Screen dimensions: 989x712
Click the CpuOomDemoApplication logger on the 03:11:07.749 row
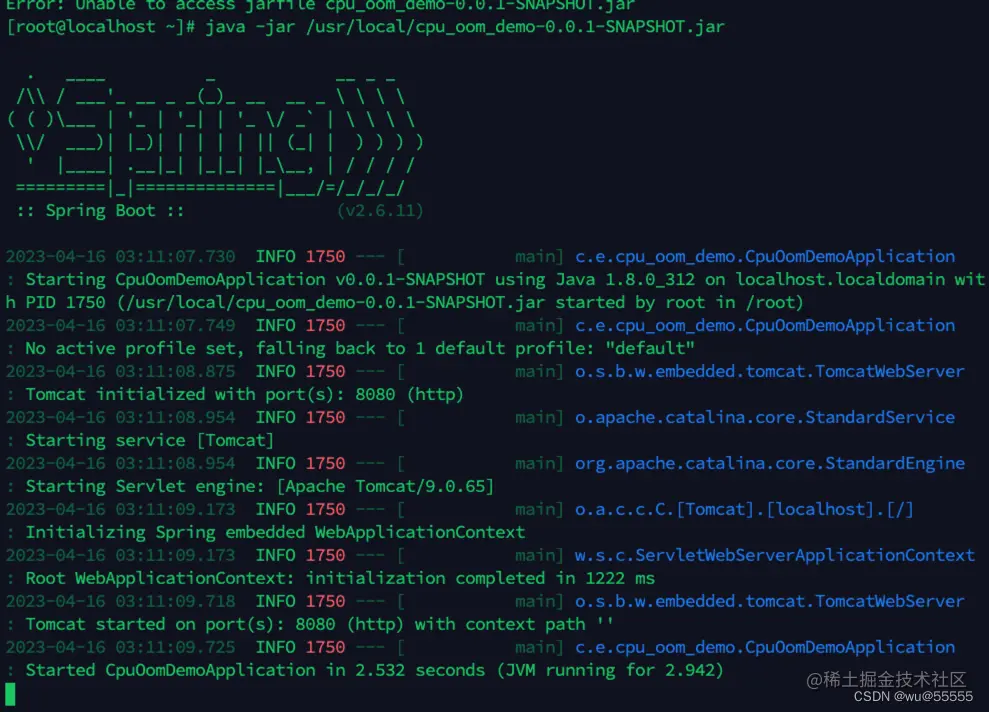pos(765,325)
